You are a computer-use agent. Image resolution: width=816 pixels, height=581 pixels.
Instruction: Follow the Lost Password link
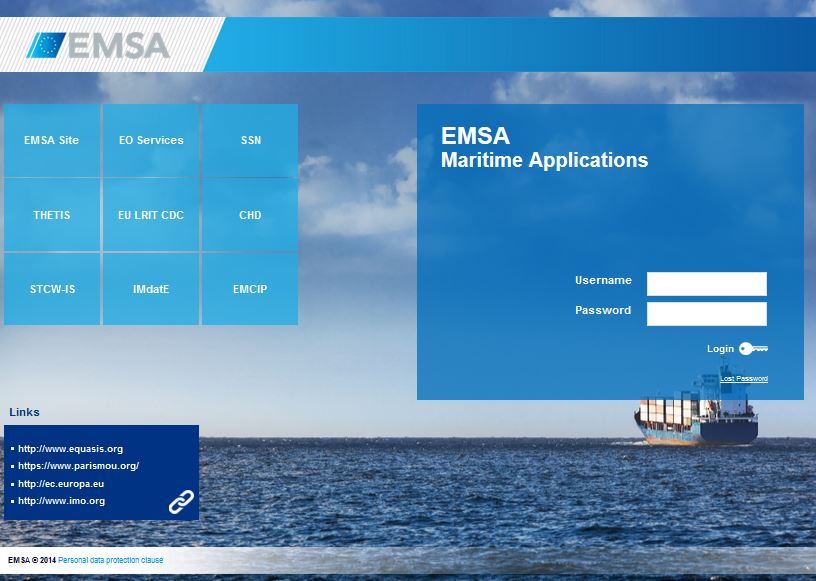tap(744, 378)
